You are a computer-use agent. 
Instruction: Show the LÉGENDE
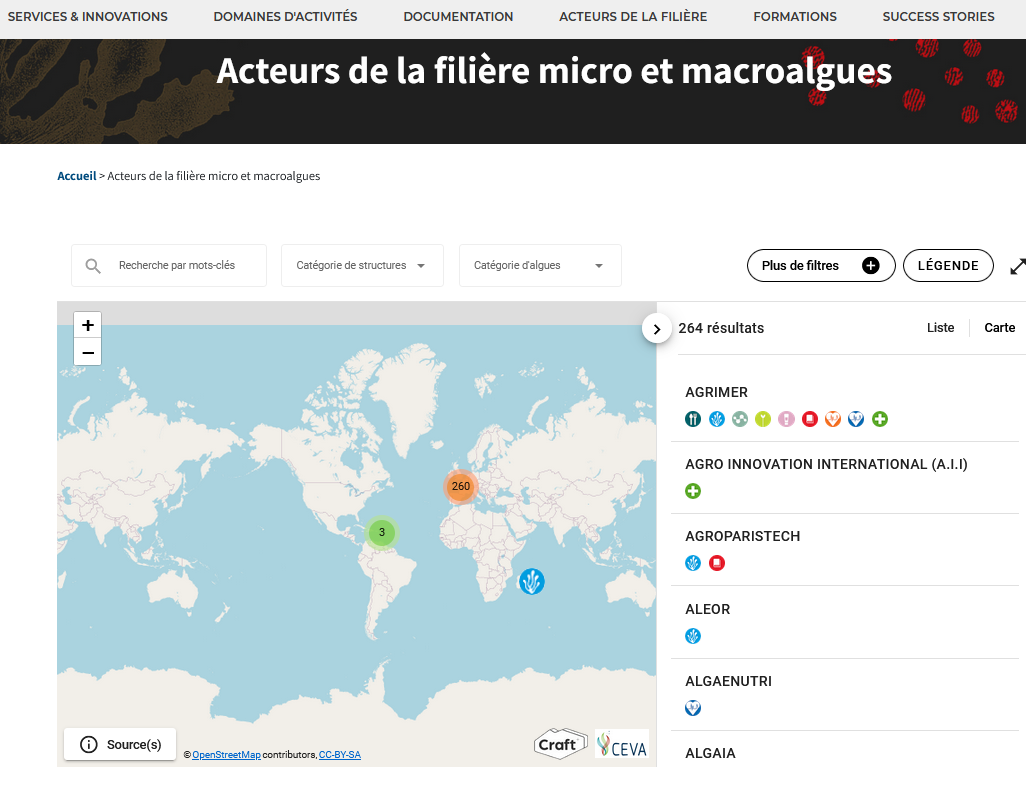pyautogui.click(x=948, y=266)
